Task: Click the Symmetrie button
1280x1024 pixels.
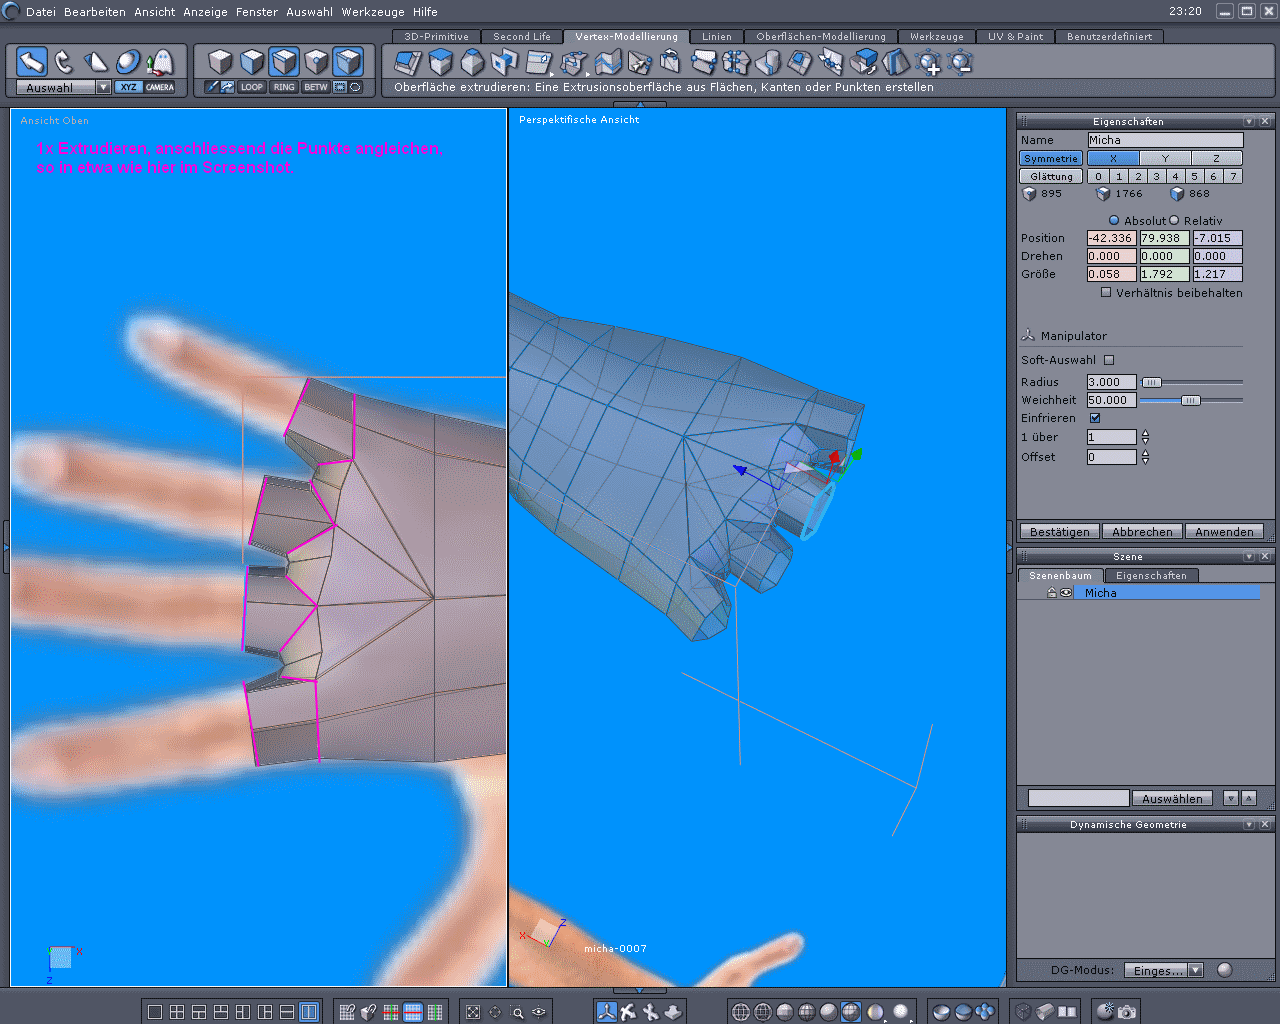Action: click(x=1051, y=158)
